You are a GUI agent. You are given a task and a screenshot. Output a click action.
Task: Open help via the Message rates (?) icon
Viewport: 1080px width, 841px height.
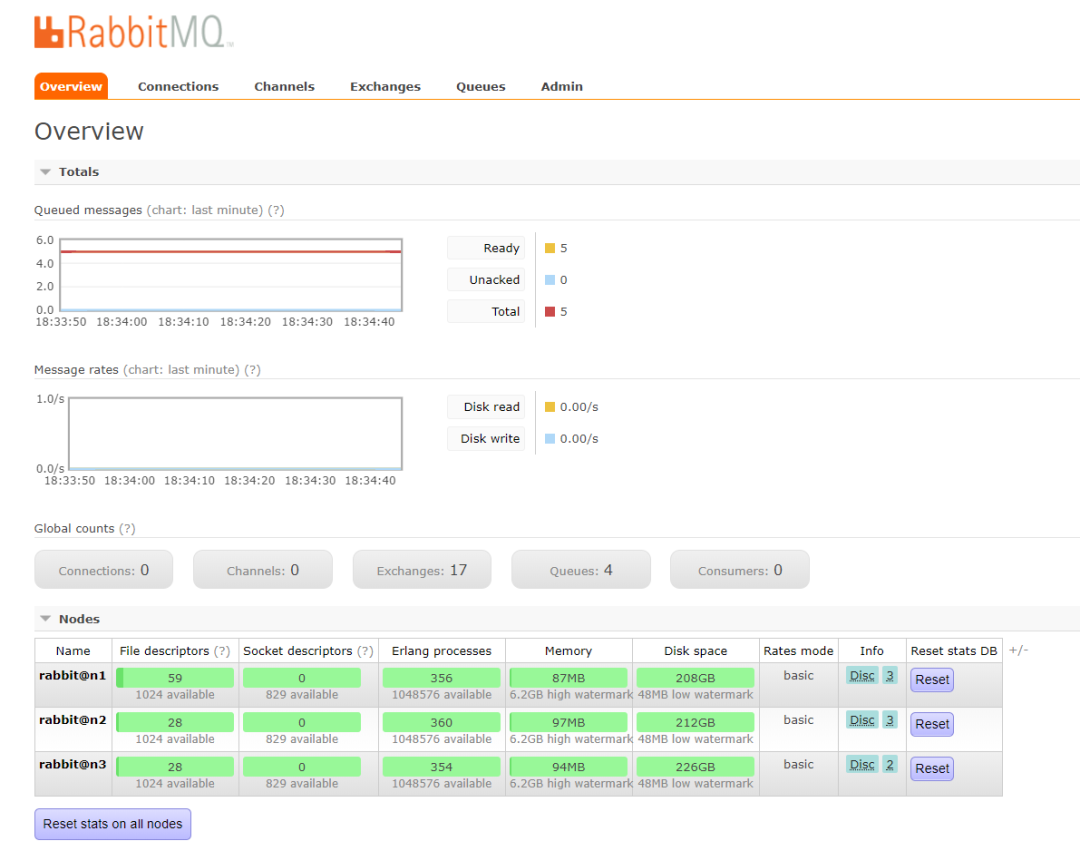[x=251, y=370]
